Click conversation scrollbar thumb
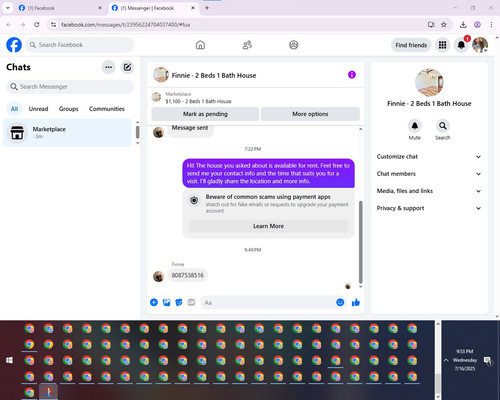Image resolution: width=500 pixels, height=400 pixels. 360,242
